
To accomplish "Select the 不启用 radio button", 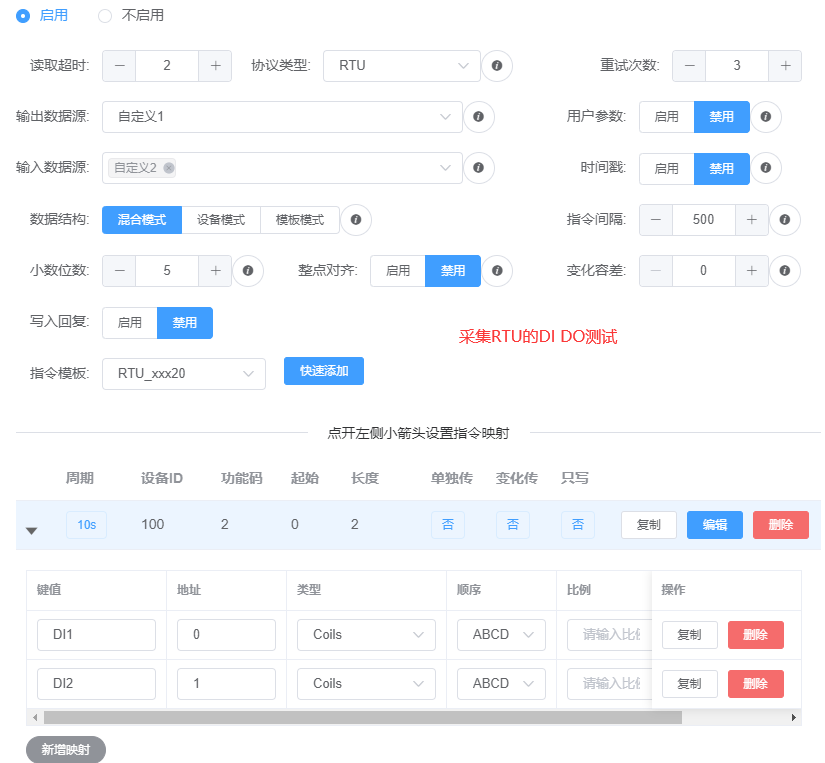I will 105,15.
